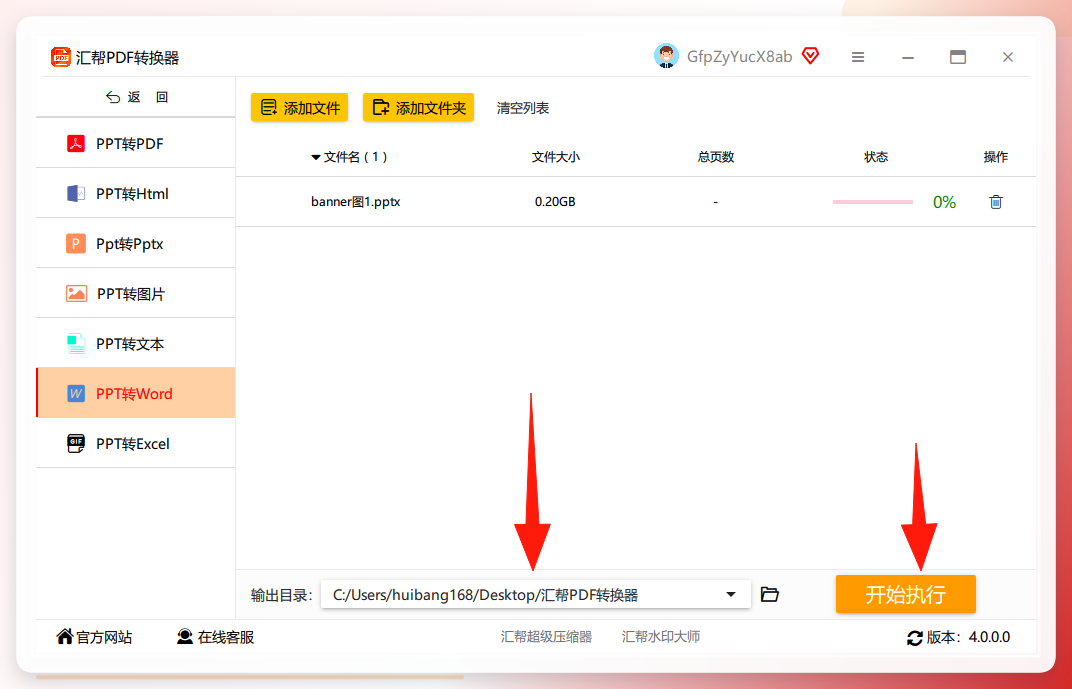Viewport: 1072px width, 689px height.
Task: Click the 文件大小 column header
Action: click(x=556, y=157)
